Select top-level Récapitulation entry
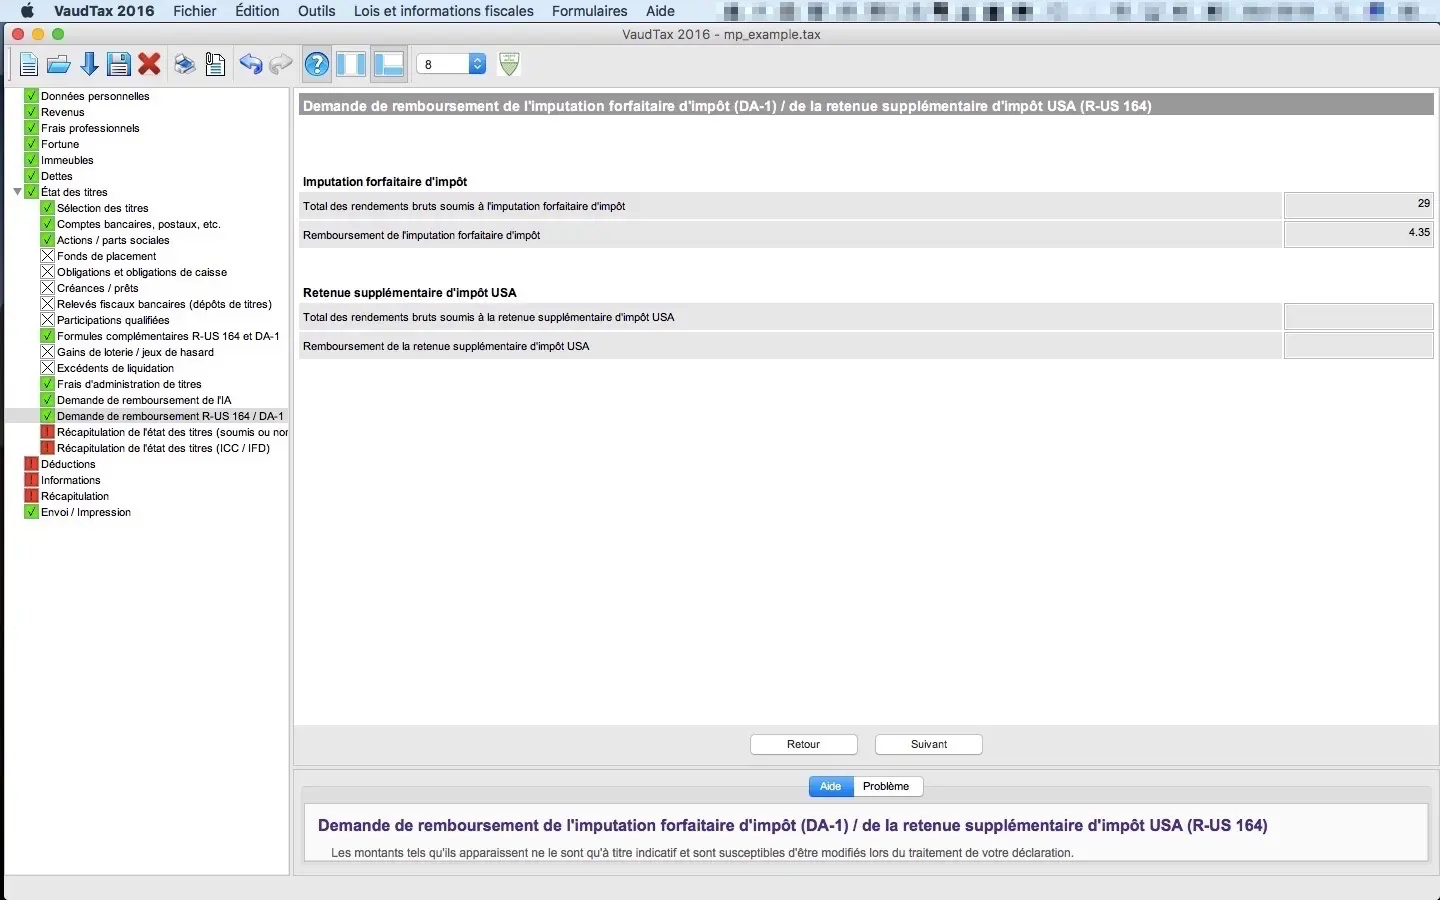The image size is (1440, 900). click(74, 496)
